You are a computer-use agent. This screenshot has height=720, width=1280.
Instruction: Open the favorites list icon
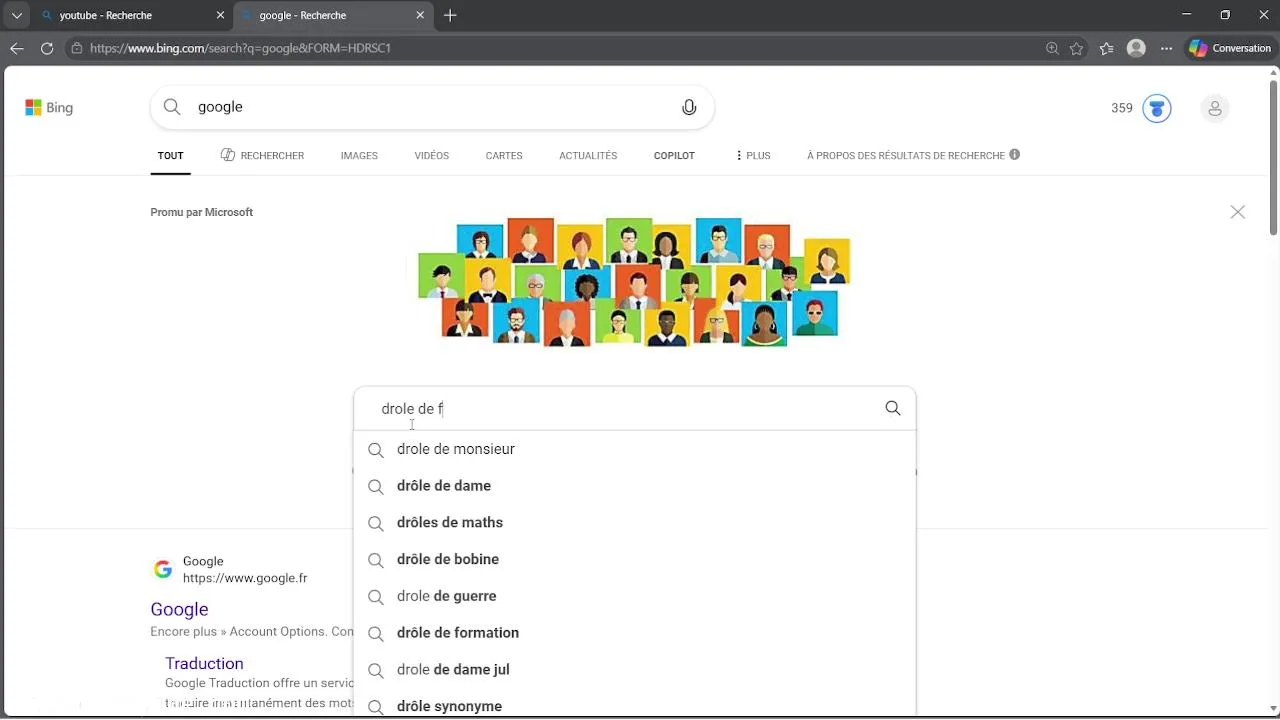click(x=1106, y=48)
